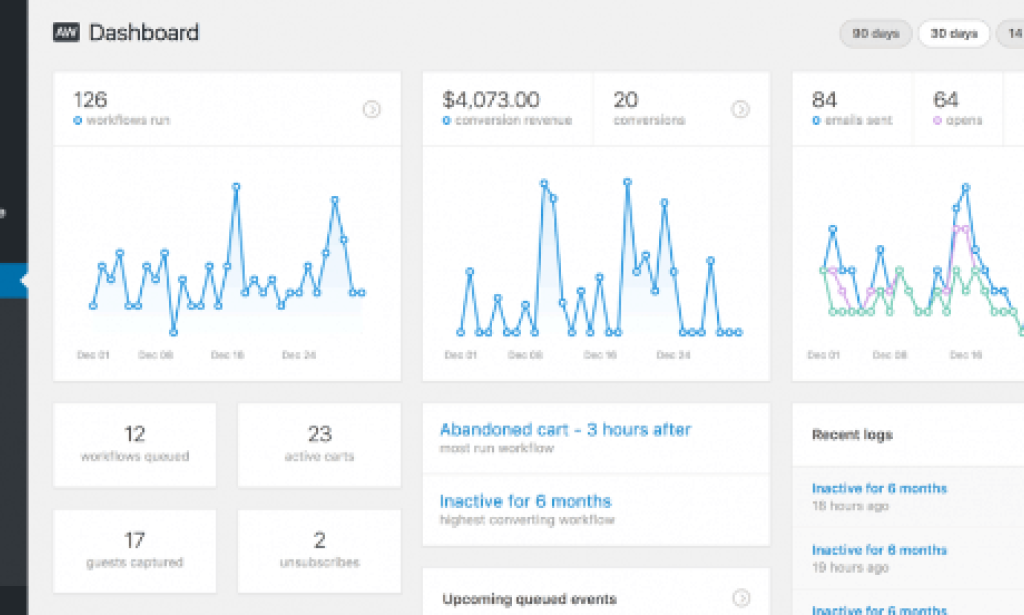This screenshot has height=615, width=1024.
Task: Open workflows run report arrow icon
Action: [372, 109]
